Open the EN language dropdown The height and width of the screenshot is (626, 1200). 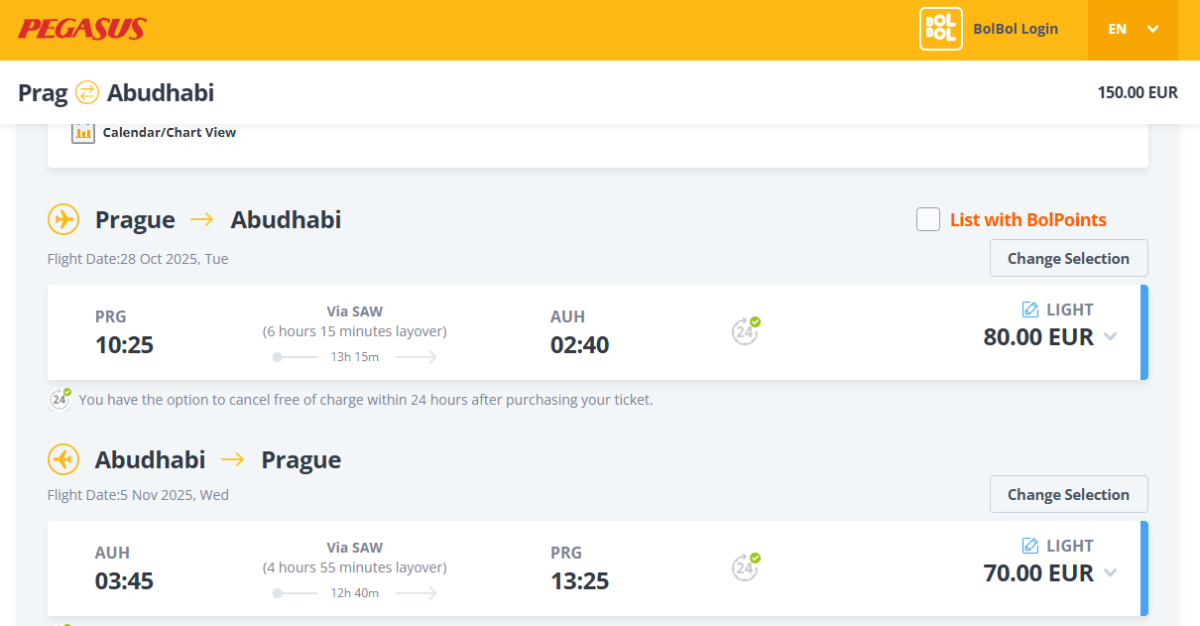click(1133, 29)
